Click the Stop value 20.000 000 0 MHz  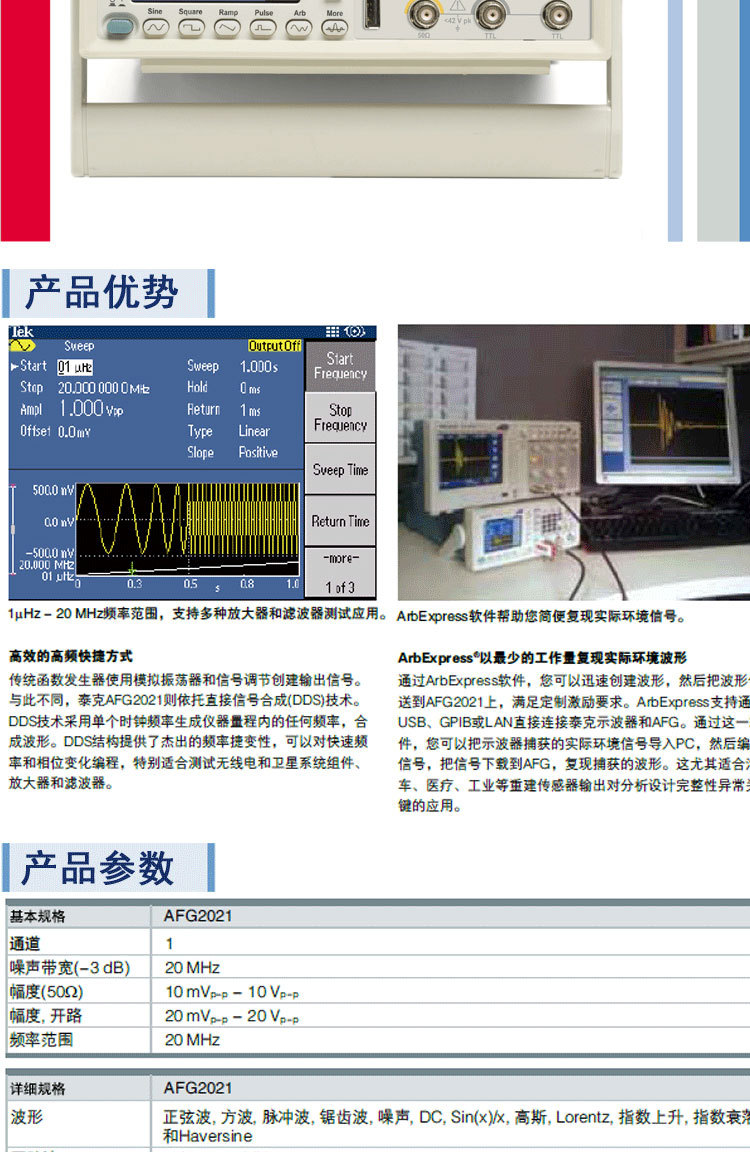click(104, 388)
